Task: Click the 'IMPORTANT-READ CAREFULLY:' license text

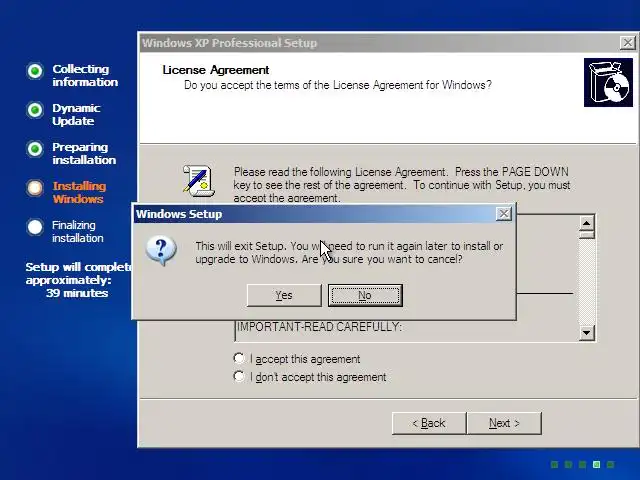Action: coord(319,327)
